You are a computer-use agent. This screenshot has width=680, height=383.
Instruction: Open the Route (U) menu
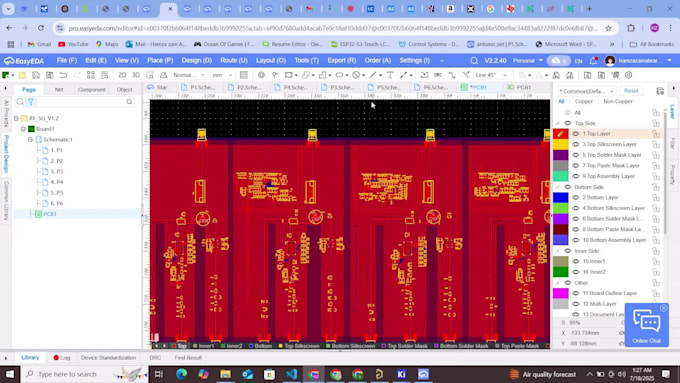click(x=234, y=61)
